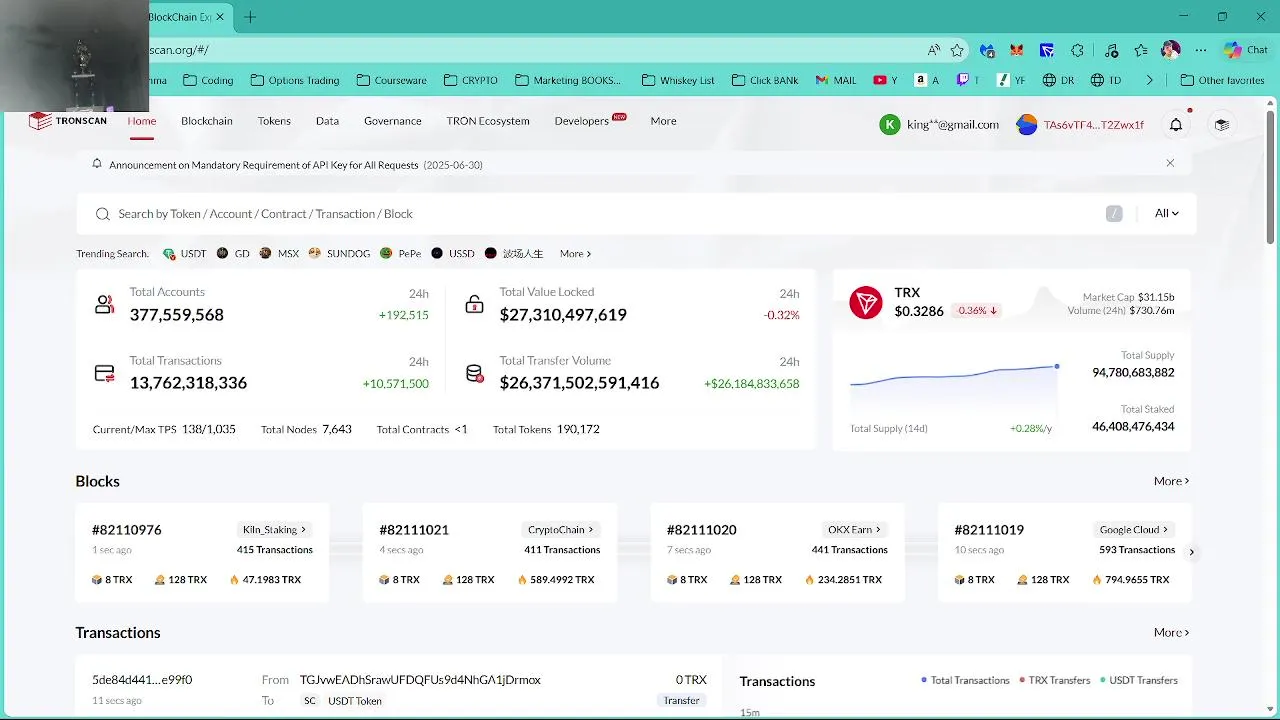The width and height of the screenshot is (1280, 720).
Task: Open the browser Settings and more menu
Action: [1201, 50]
